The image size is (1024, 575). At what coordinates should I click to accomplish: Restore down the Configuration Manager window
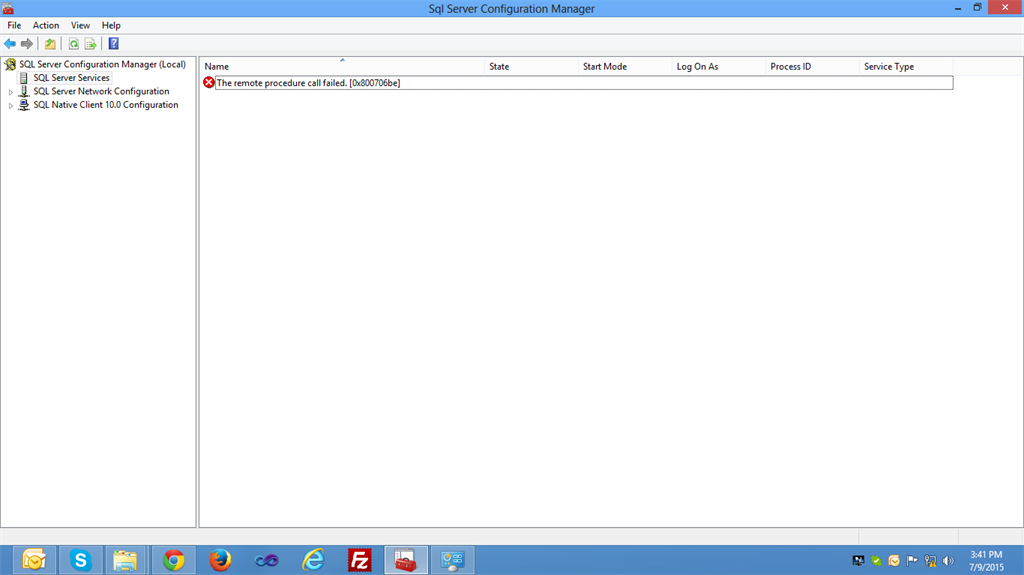tap(977, 8)
